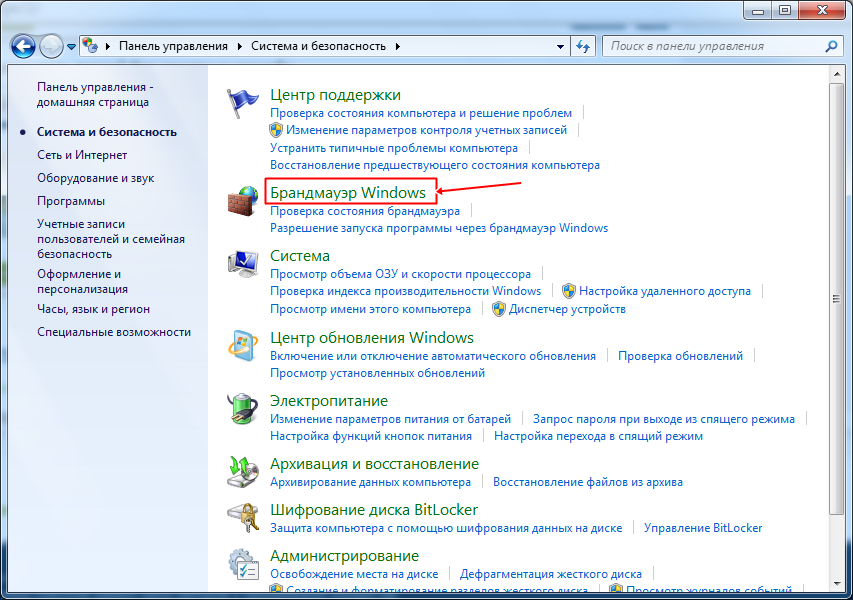Screen dimensions: 853x600
Task: Click the shield icon beside Изменение параметров контроля
Action: coord(276,130)
